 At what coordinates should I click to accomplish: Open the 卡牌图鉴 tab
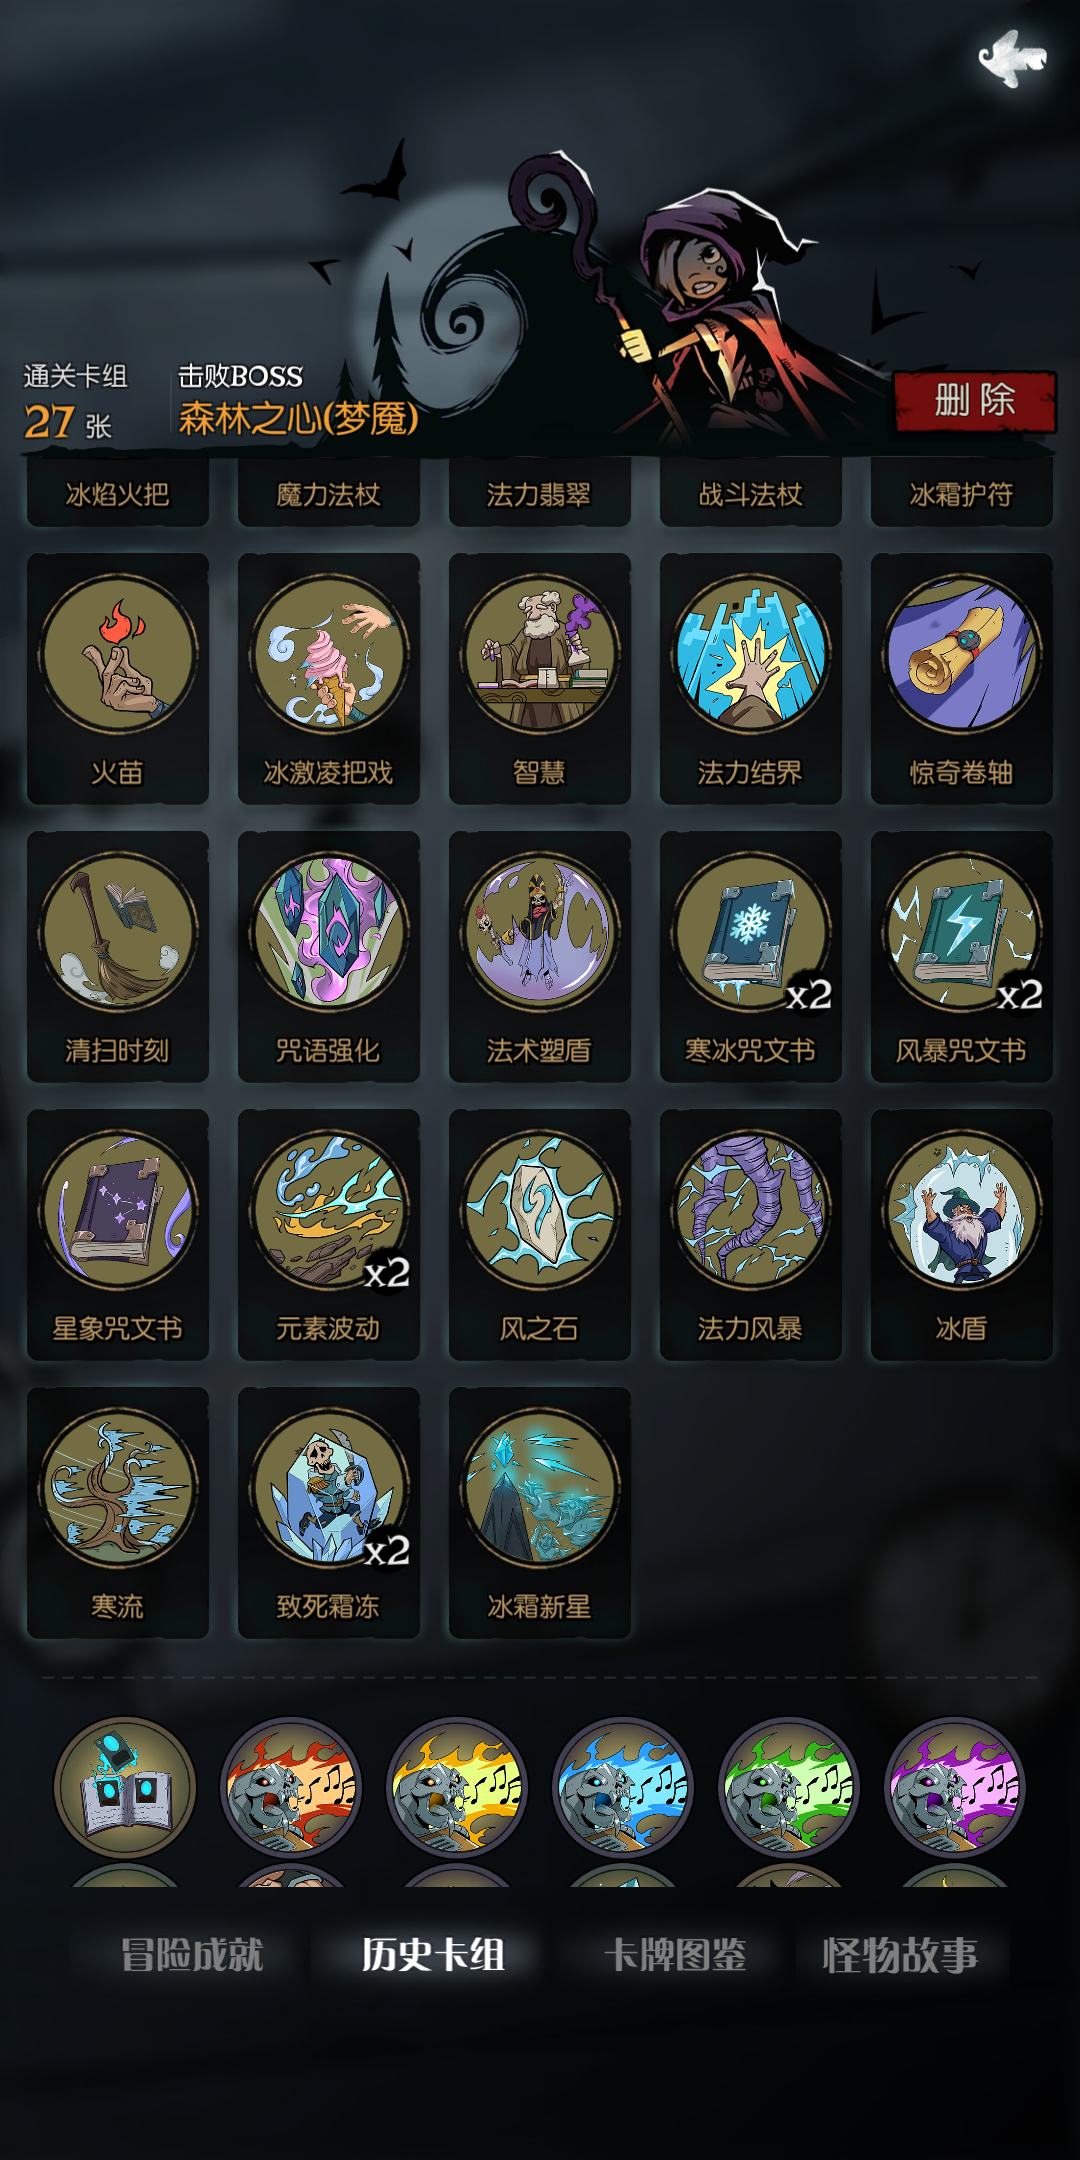(676, 1955)
